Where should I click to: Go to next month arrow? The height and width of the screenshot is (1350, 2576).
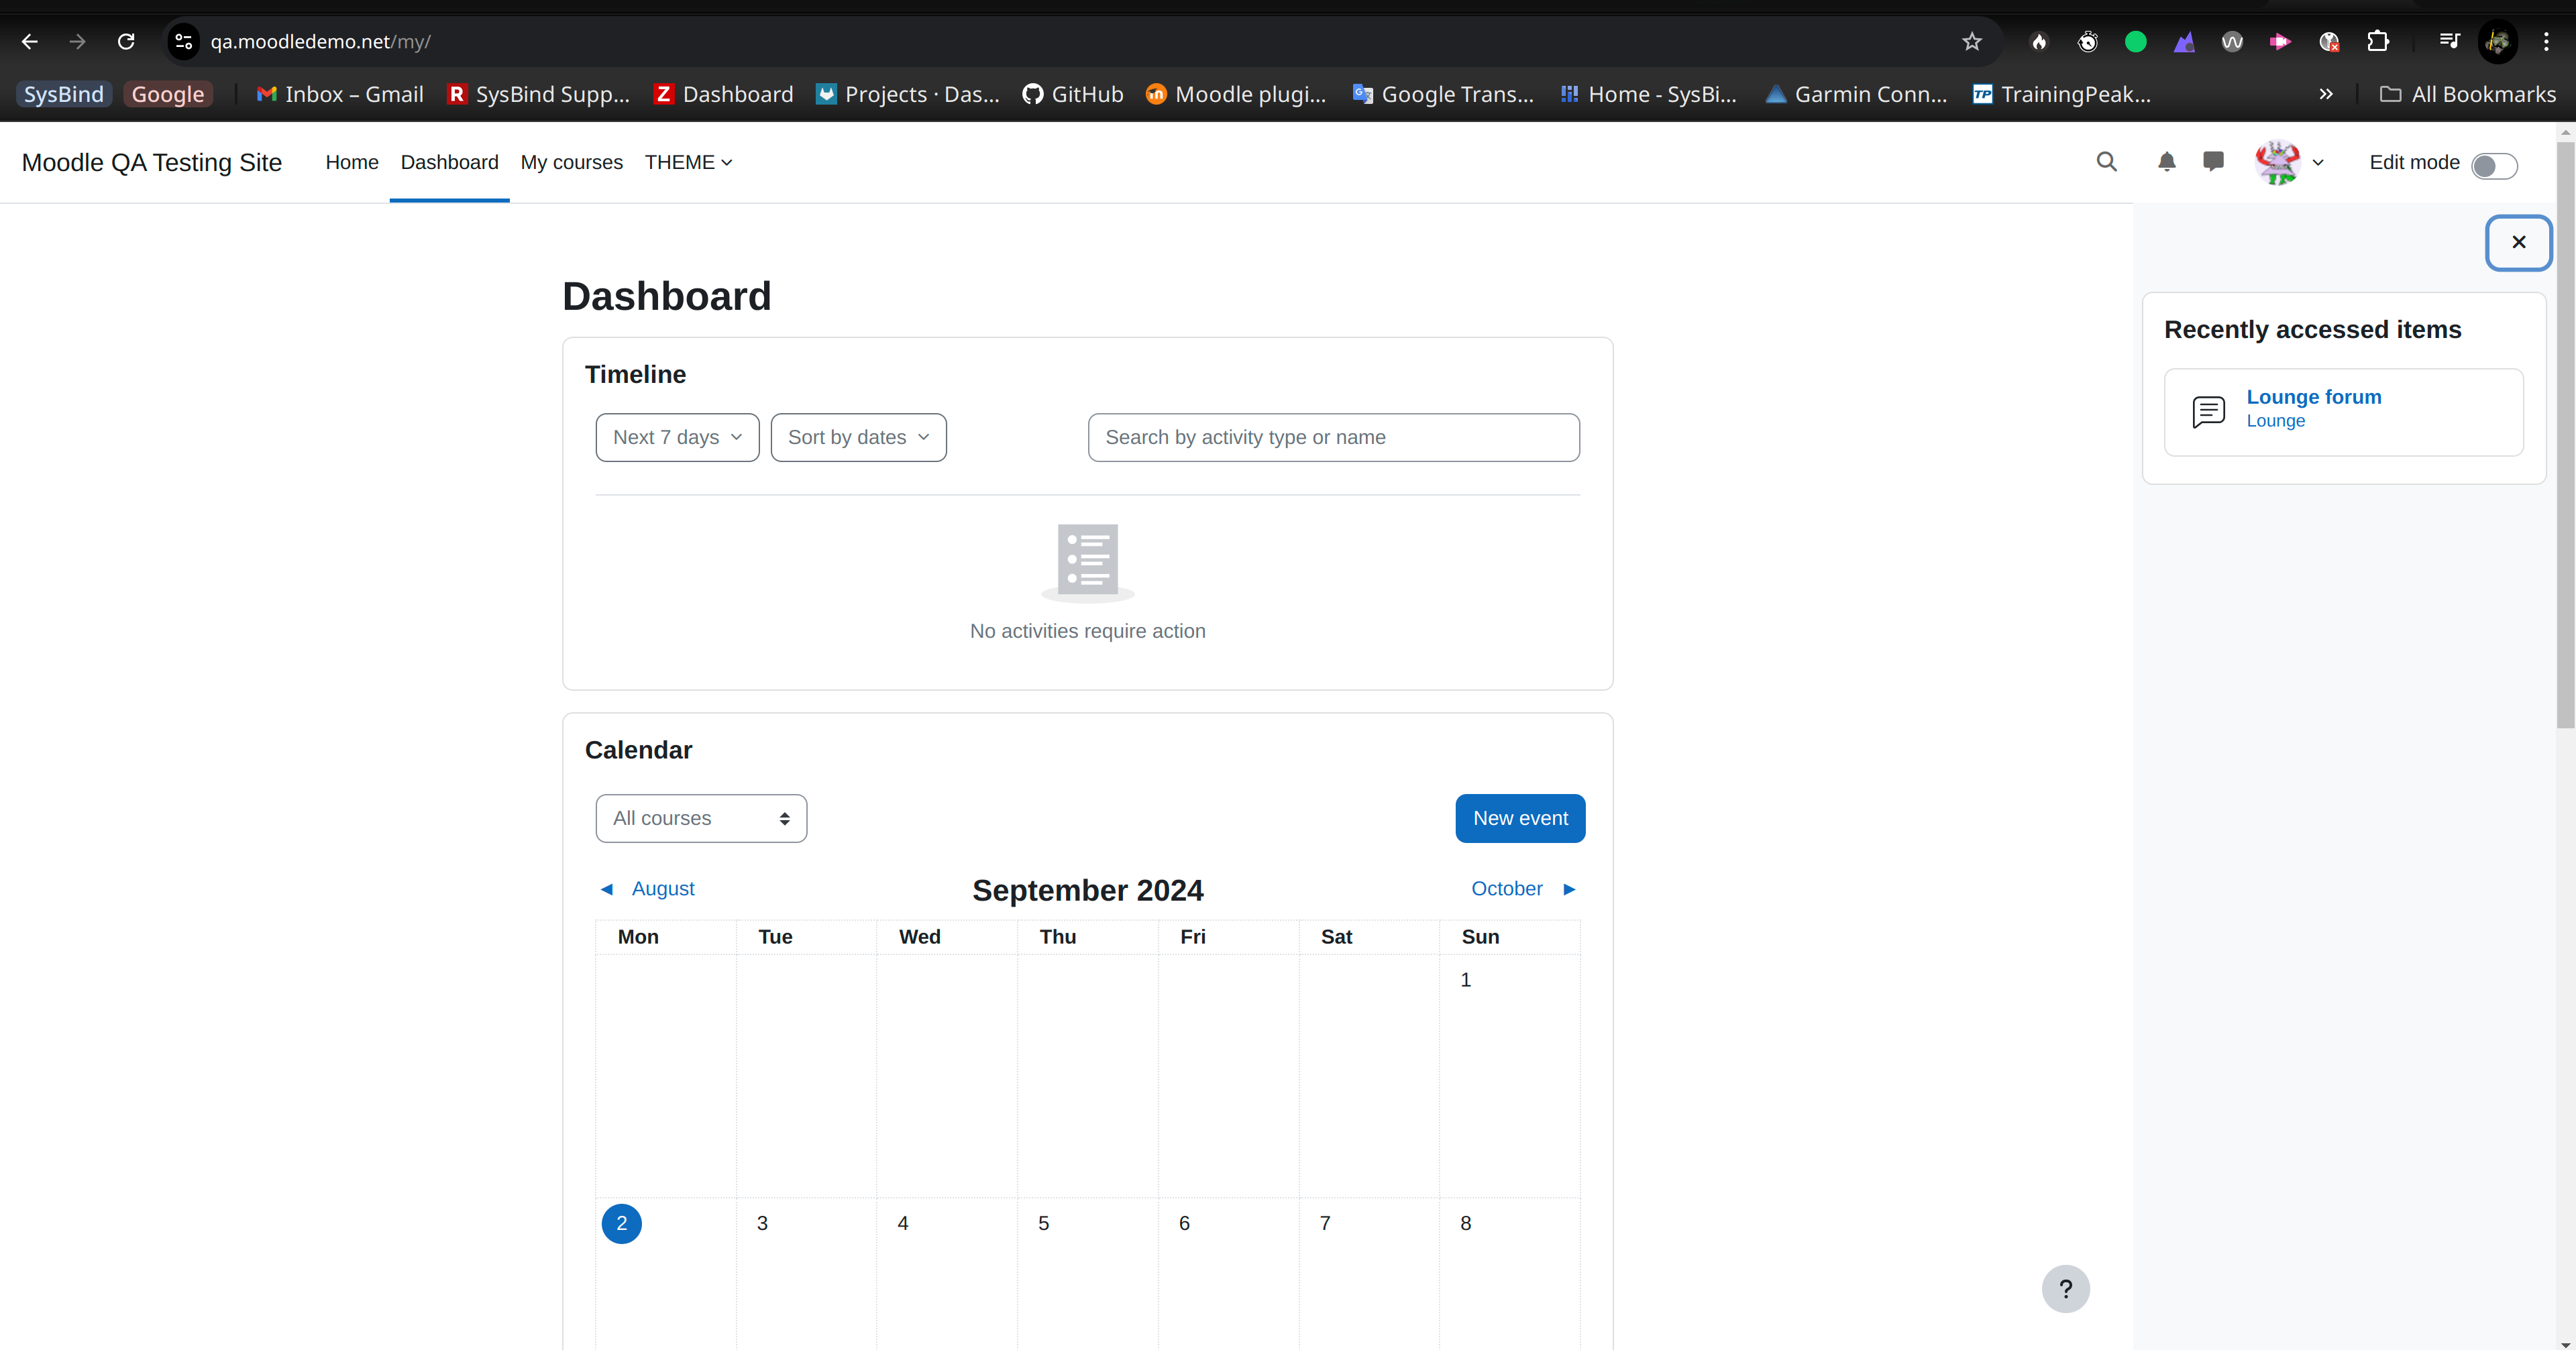1569,889
